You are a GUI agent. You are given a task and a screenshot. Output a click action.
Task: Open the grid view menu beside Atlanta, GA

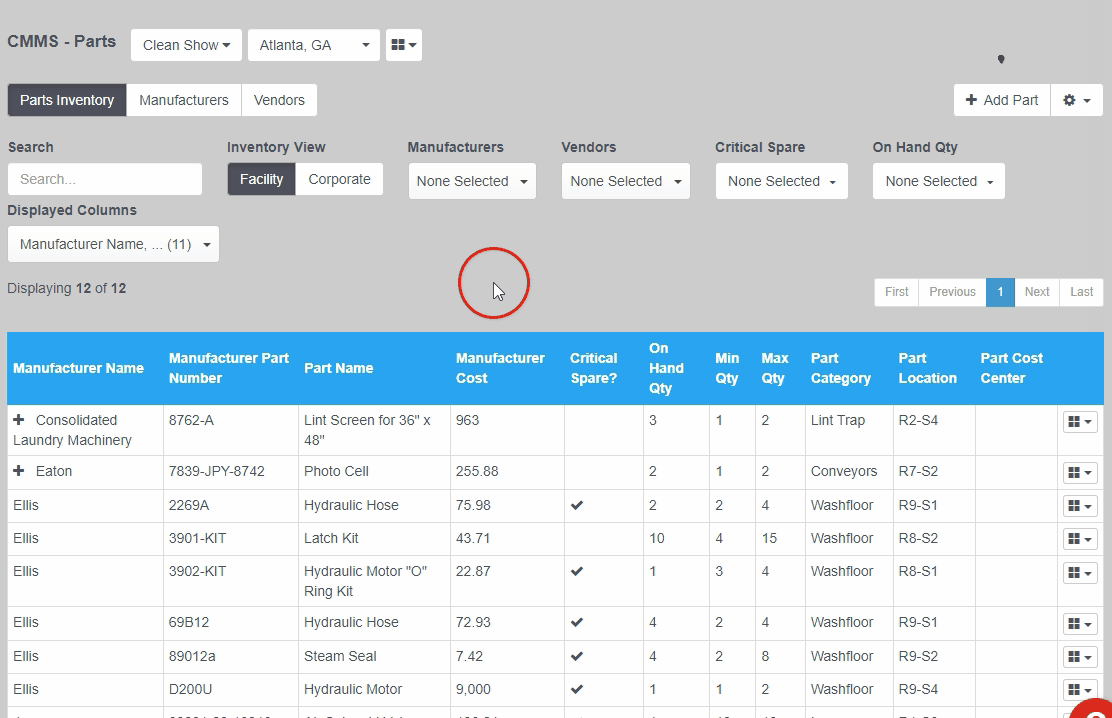click(x=404, y=45)
